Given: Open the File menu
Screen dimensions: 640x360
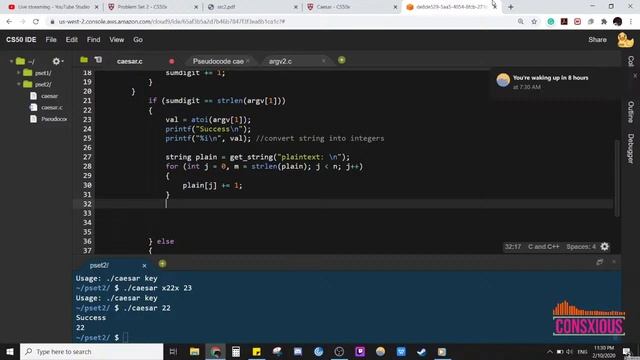Looking at the screenshot, I should [x=51, y=40].
